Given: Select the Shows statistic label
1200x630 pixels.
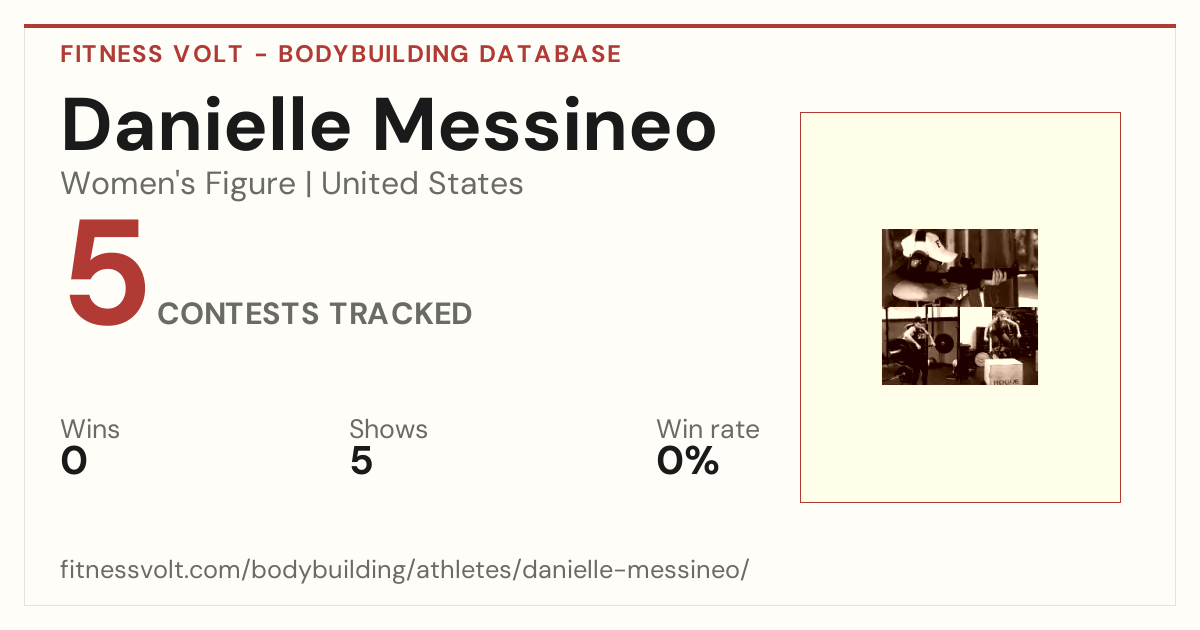Looking at the screenshot, I should (388, 429).
